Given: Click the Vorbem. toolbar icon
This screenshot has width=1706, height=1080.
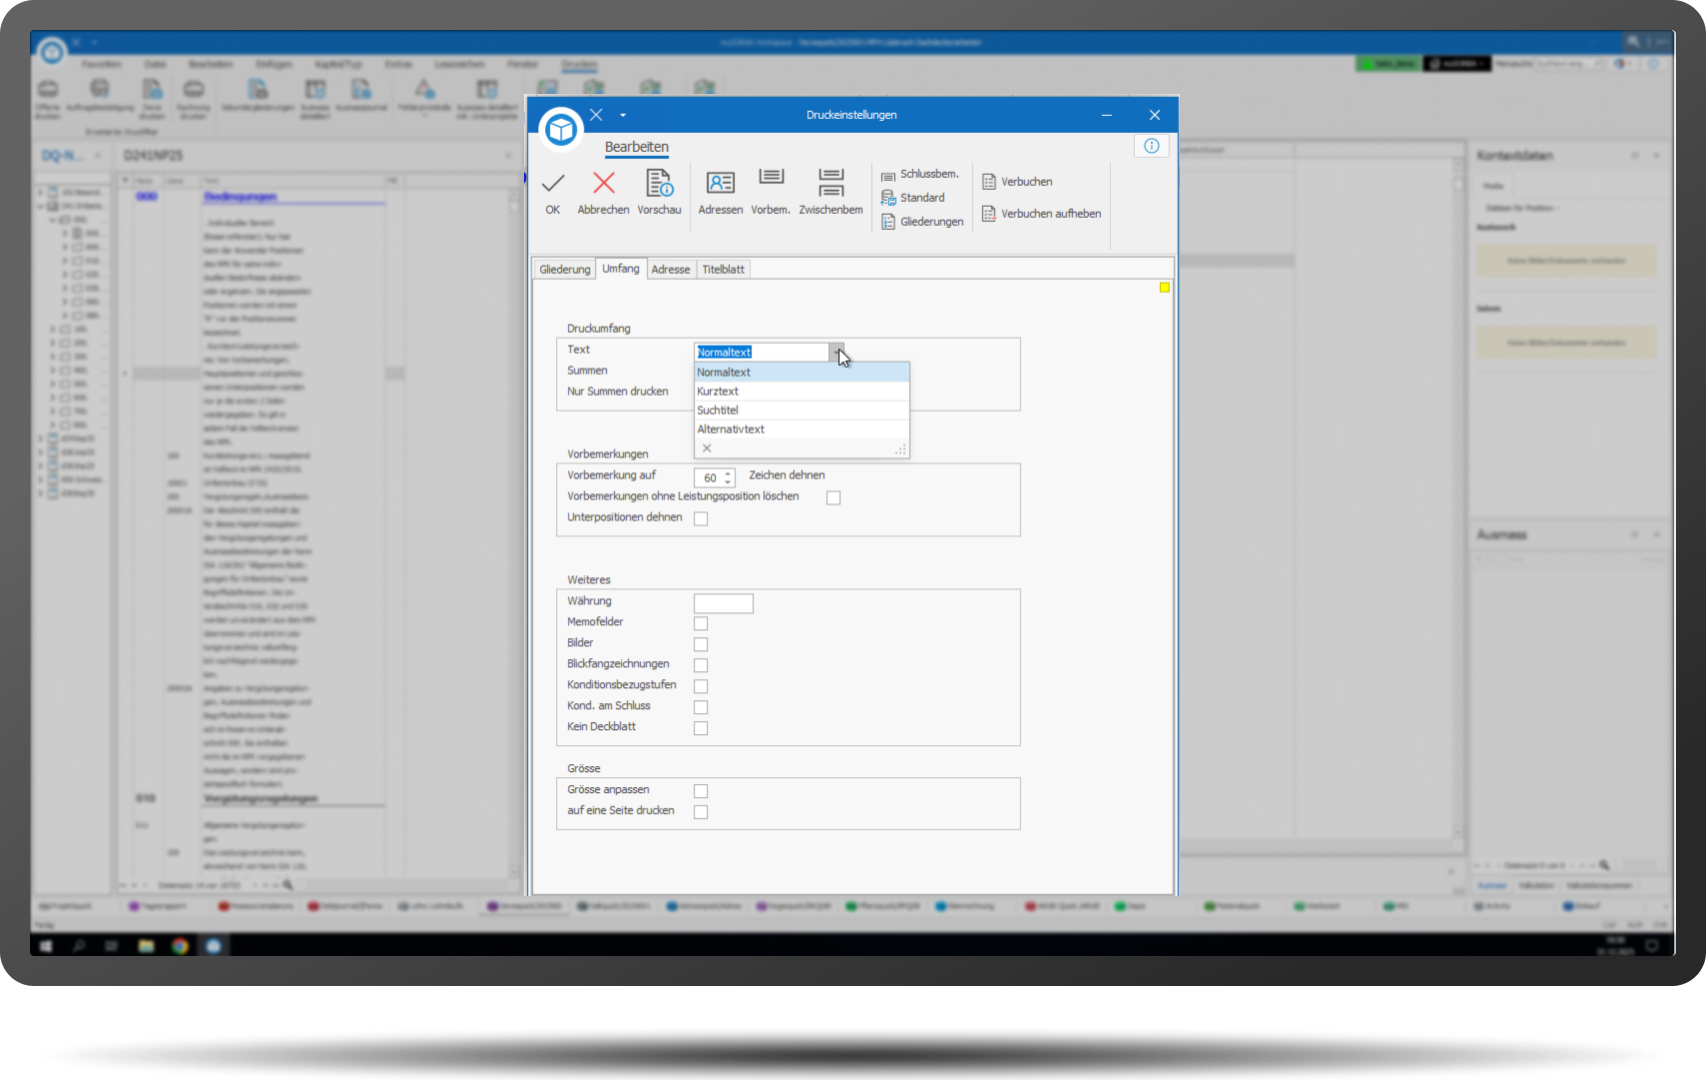Looking at the screenshot, I should 770,180.
